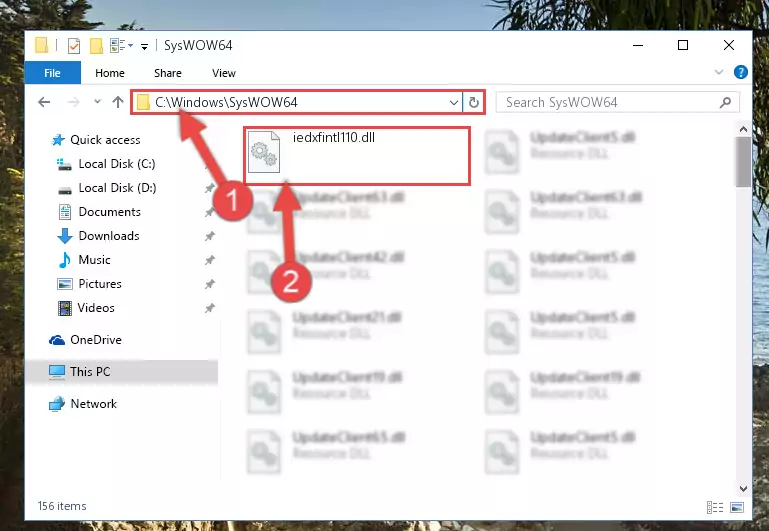This screenshot has width=769, height=531.
Task: Open the Customize Quick Access Toolbar dropdown arrow
Action: point(144,46)
